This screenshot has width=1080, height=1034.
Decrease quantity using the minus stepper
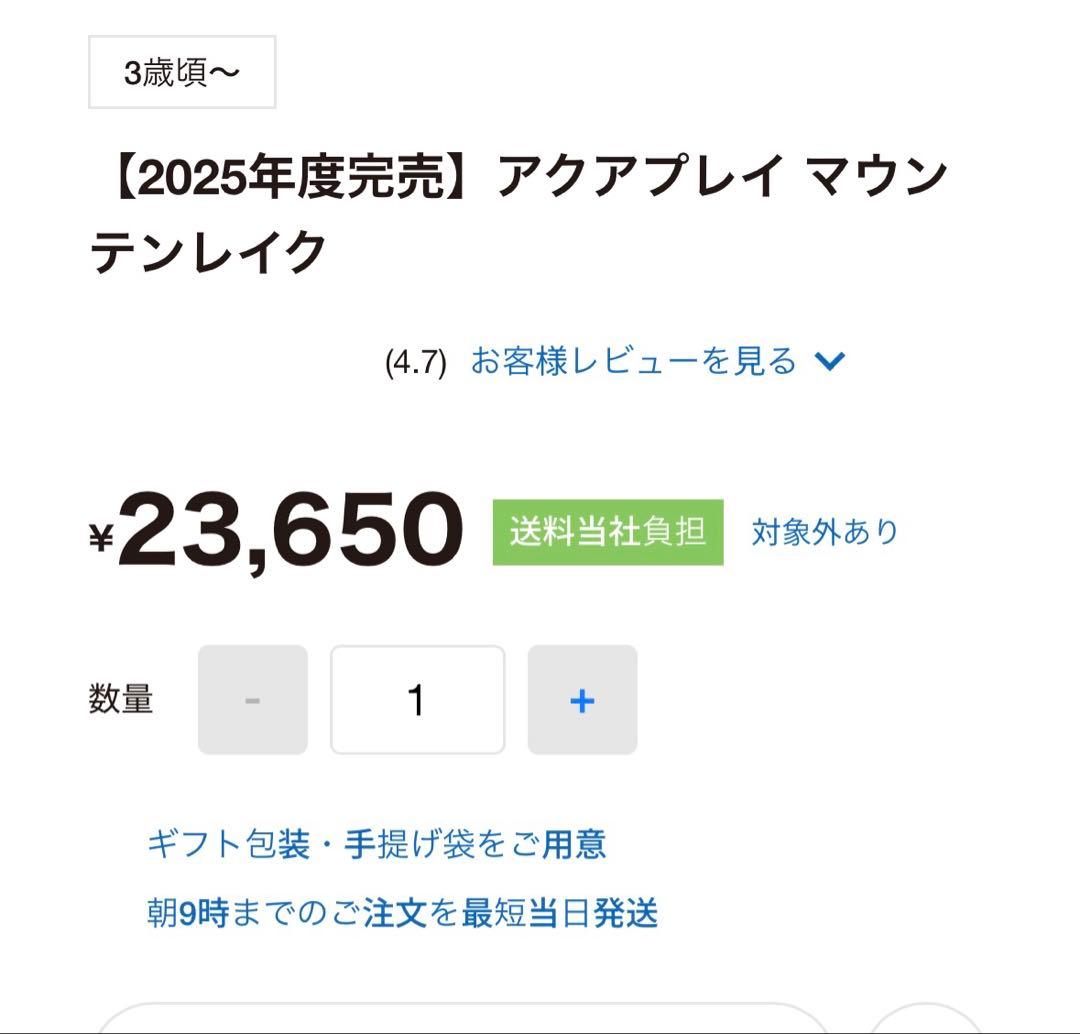click(252, 699)
